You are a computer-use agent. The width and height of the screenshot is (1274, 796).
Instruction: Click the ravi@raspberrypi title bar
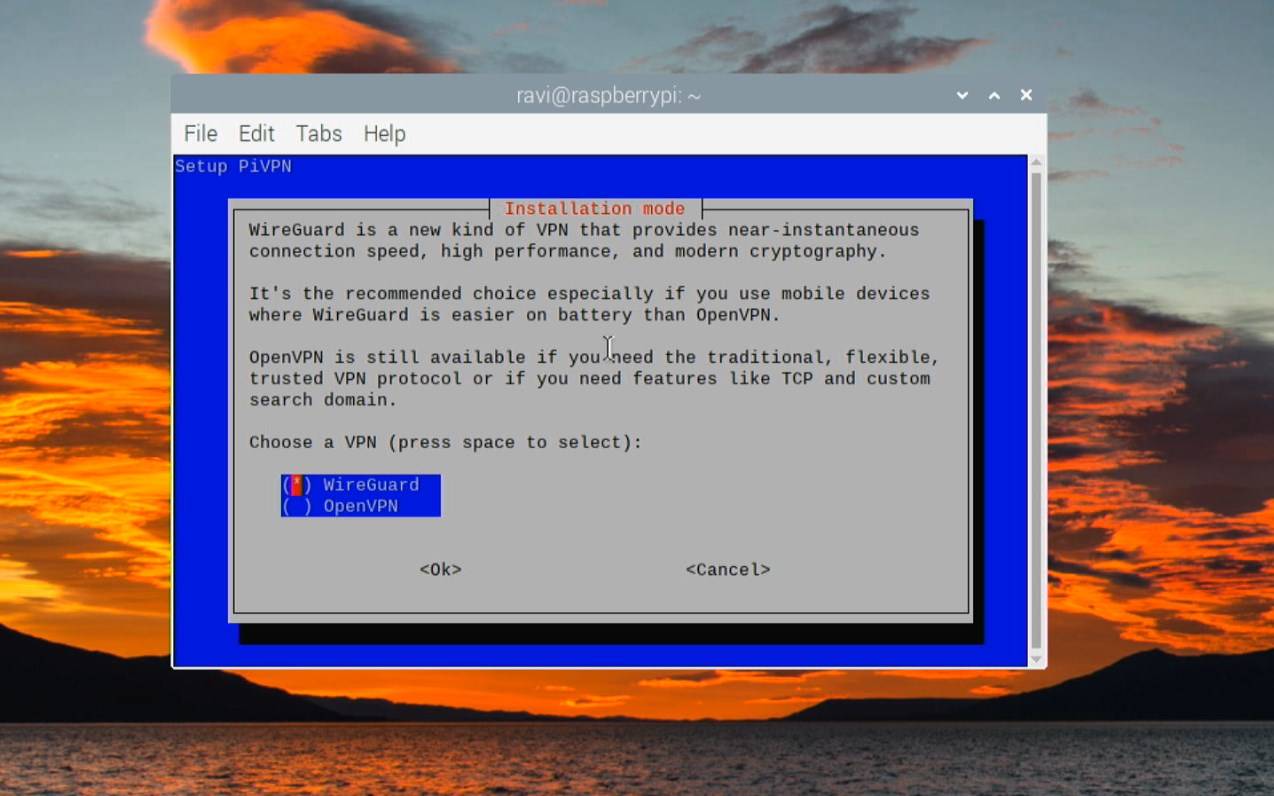point(607,95)
